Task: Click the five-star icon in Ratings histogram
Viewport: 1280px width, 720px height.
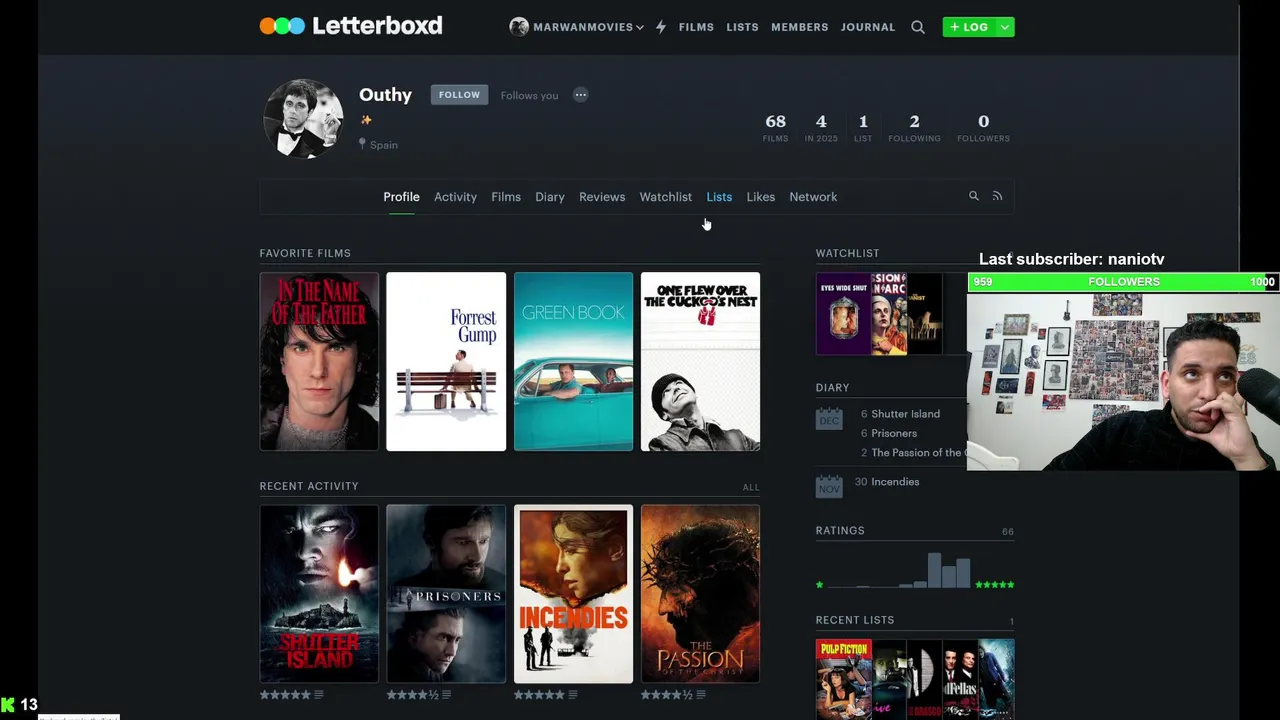Action: coord(995,584)
